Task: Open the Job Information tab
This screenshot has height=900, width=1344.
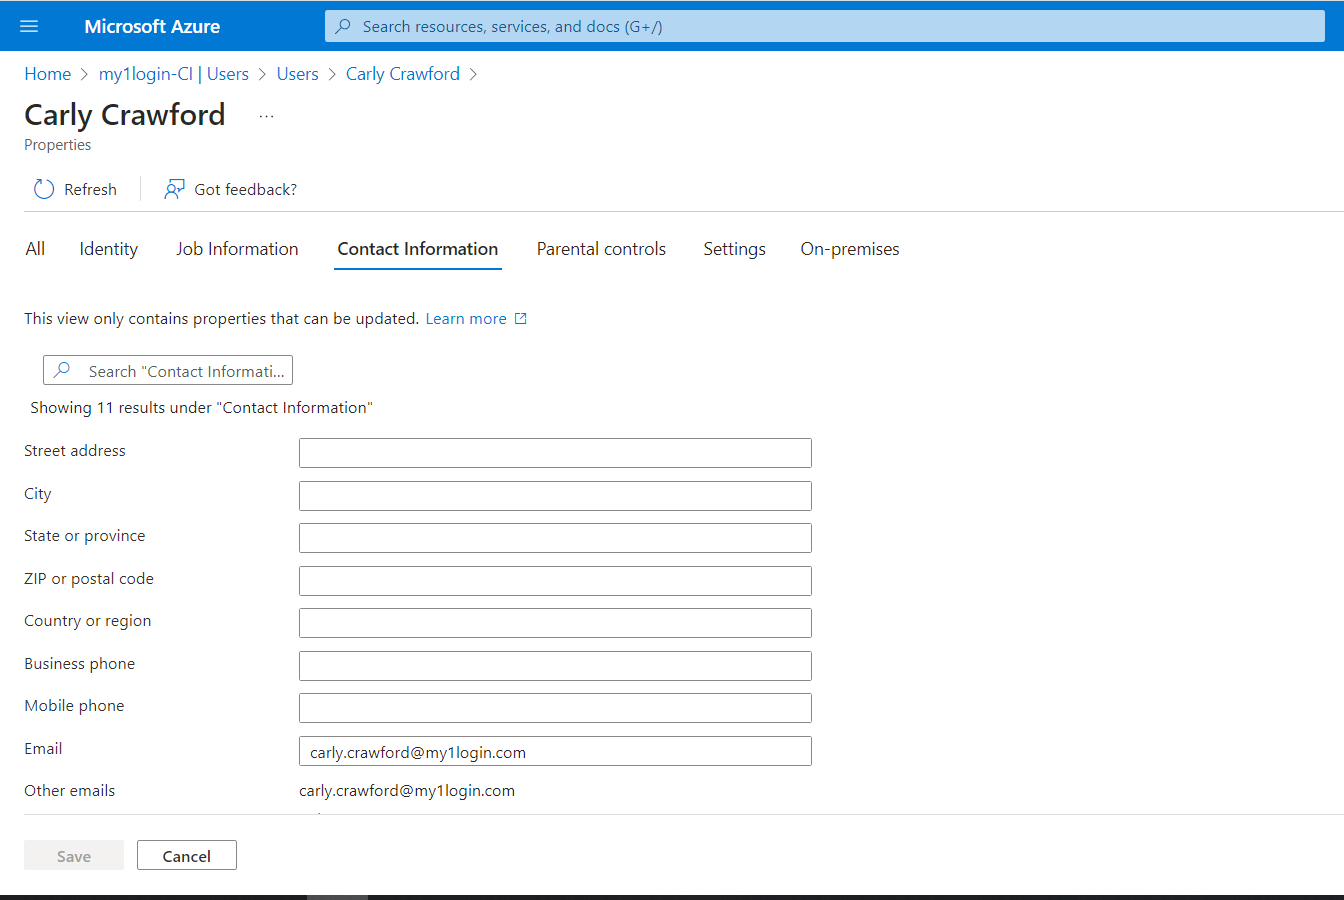Action: pyautogui.click(x=237, y=249)
